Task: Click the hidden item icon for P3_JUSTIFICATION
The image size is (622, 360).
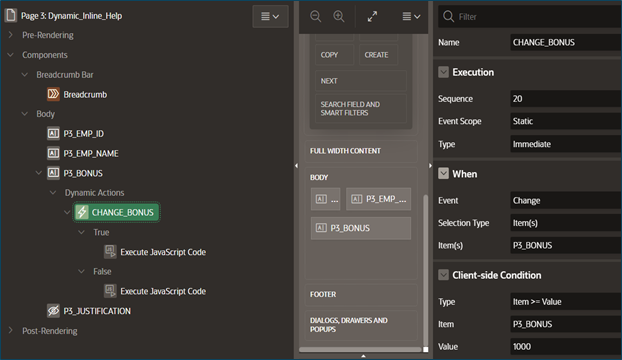Action: pos(54,311)
